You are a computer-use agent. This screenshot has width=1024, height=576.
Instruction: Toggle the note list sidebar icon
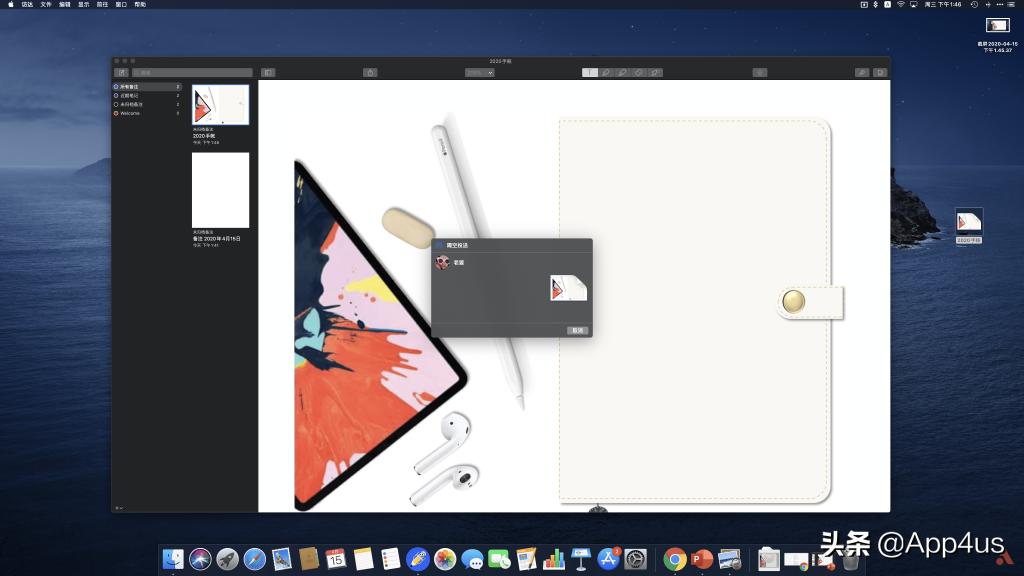pos(268,72)
